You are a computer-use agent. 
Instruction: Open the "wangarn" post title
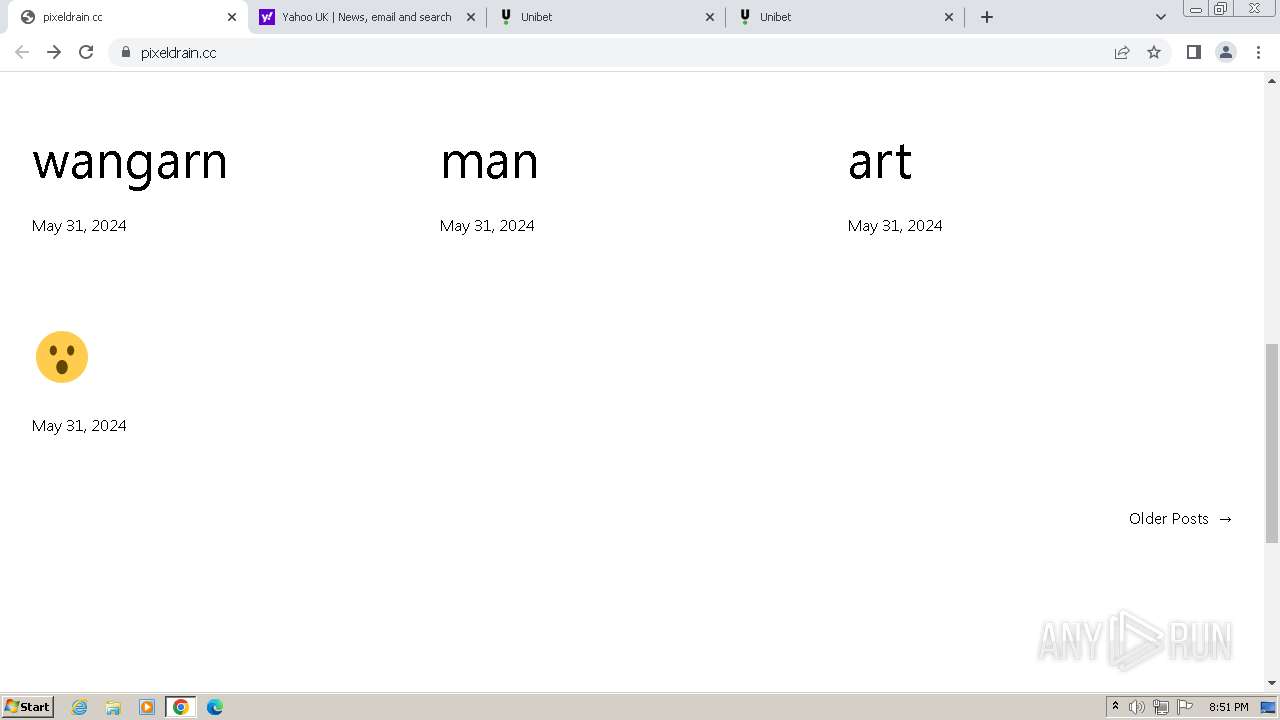coord(130,162)
